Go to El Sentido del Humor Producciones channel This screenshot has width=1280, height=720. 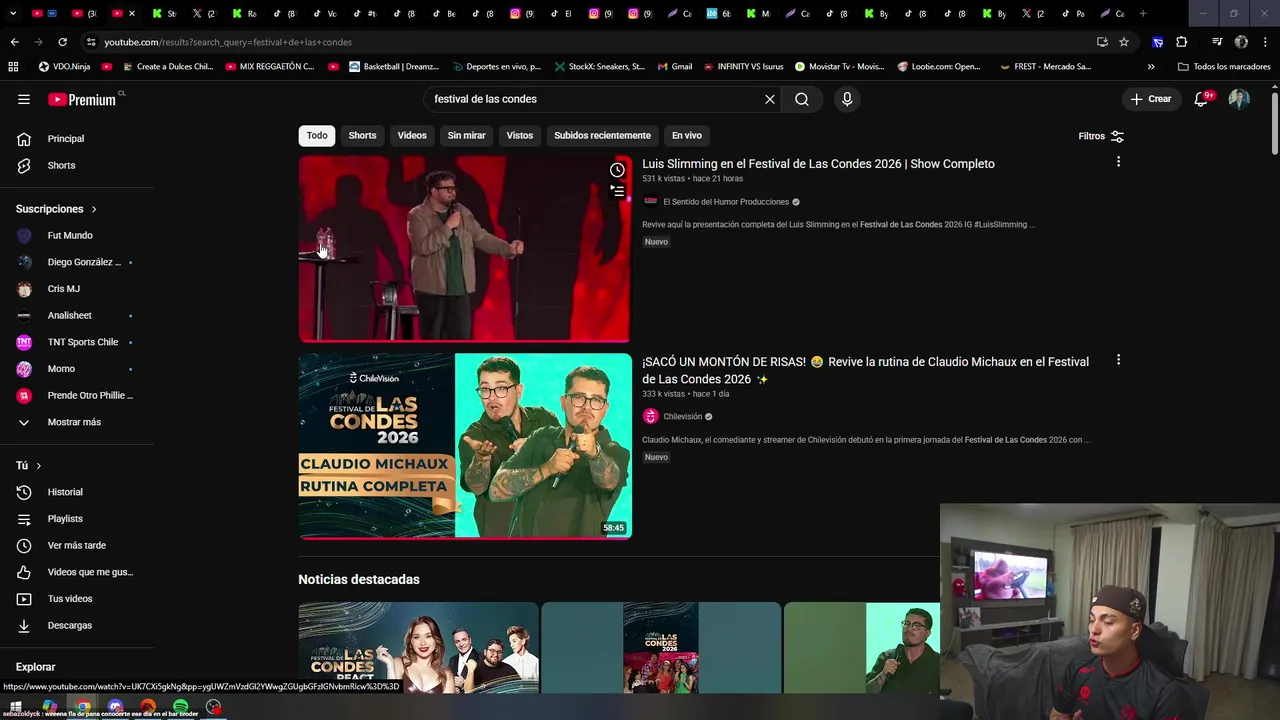pyautogui.click(x=726, y=202)
